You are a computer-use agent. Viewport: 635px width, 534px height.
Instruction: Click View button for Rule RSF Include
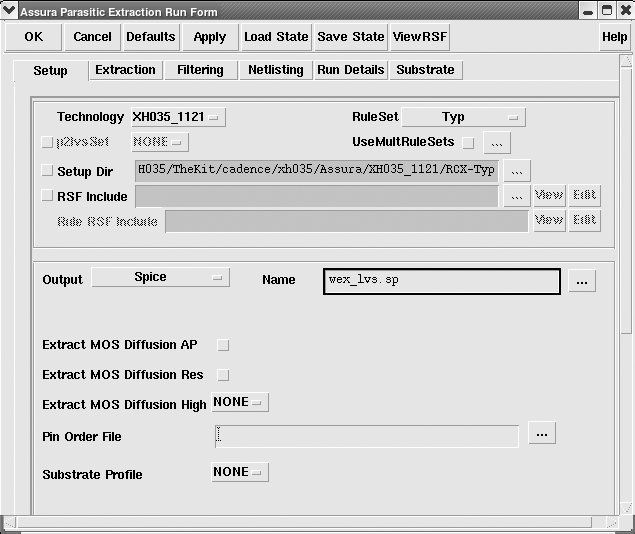(x=549, y=221)
